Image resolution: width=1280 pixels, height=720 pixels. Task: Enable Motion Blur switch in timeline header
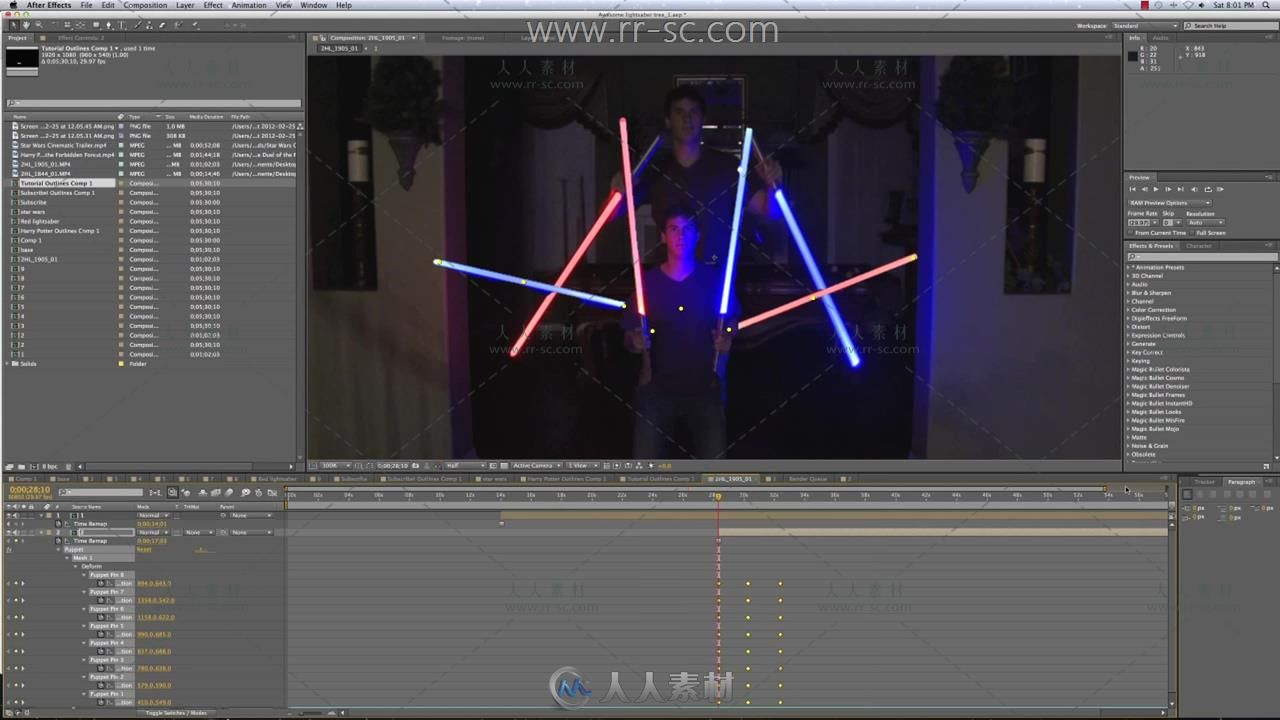coord(228,492)
